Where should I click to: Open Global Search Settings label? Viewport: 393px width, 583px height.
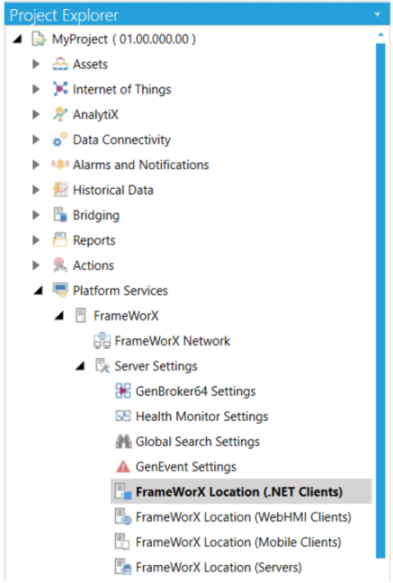pyautogui.click(x=198, y=442)
